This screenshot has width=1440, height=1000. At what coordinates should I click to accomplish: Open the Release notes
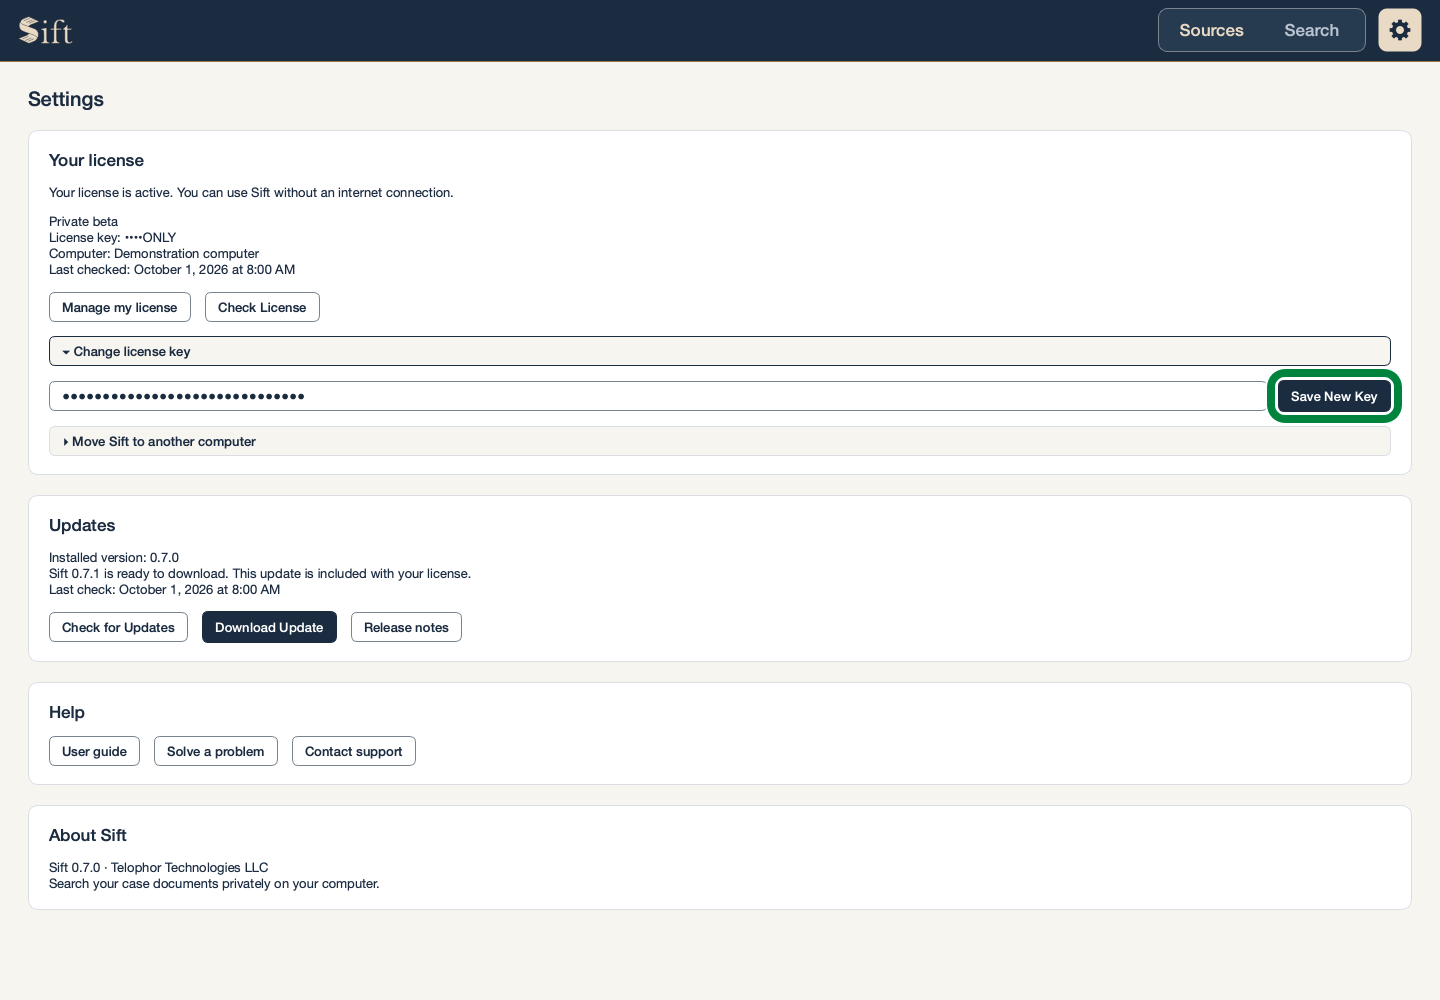pyautogui.click(x=406, y=627)
